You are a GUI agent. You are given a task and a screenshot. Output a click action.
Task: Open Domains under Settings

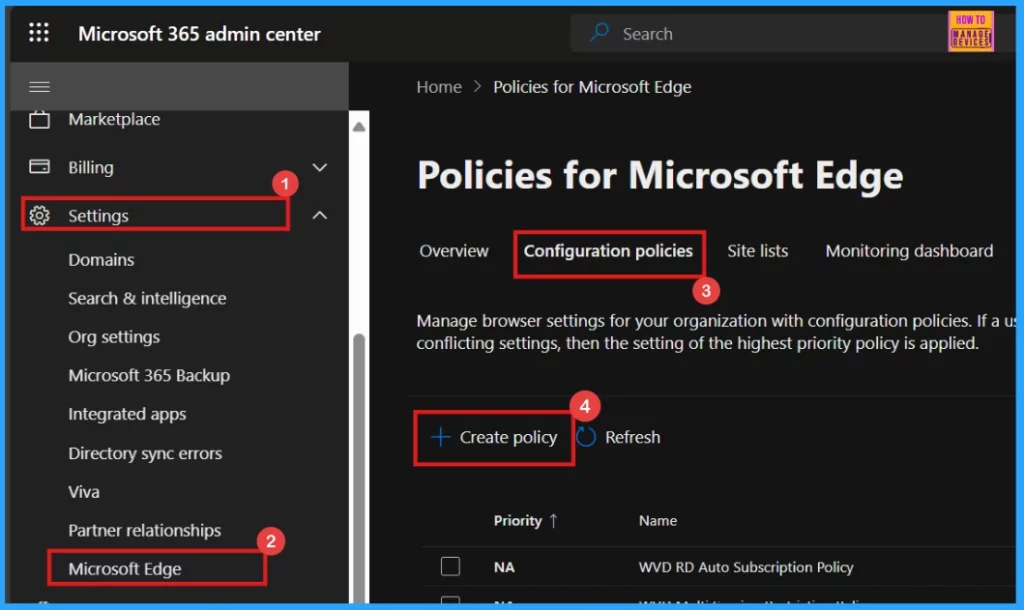point(101,260)
